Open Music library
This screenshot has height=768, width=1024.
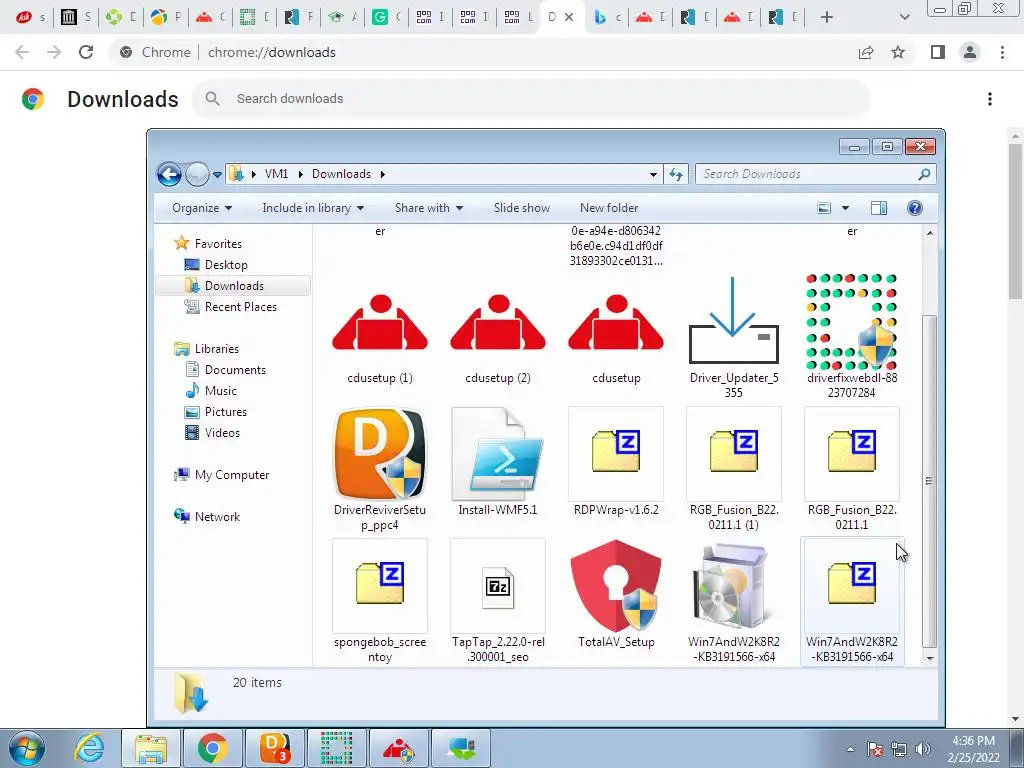(221, 391)
